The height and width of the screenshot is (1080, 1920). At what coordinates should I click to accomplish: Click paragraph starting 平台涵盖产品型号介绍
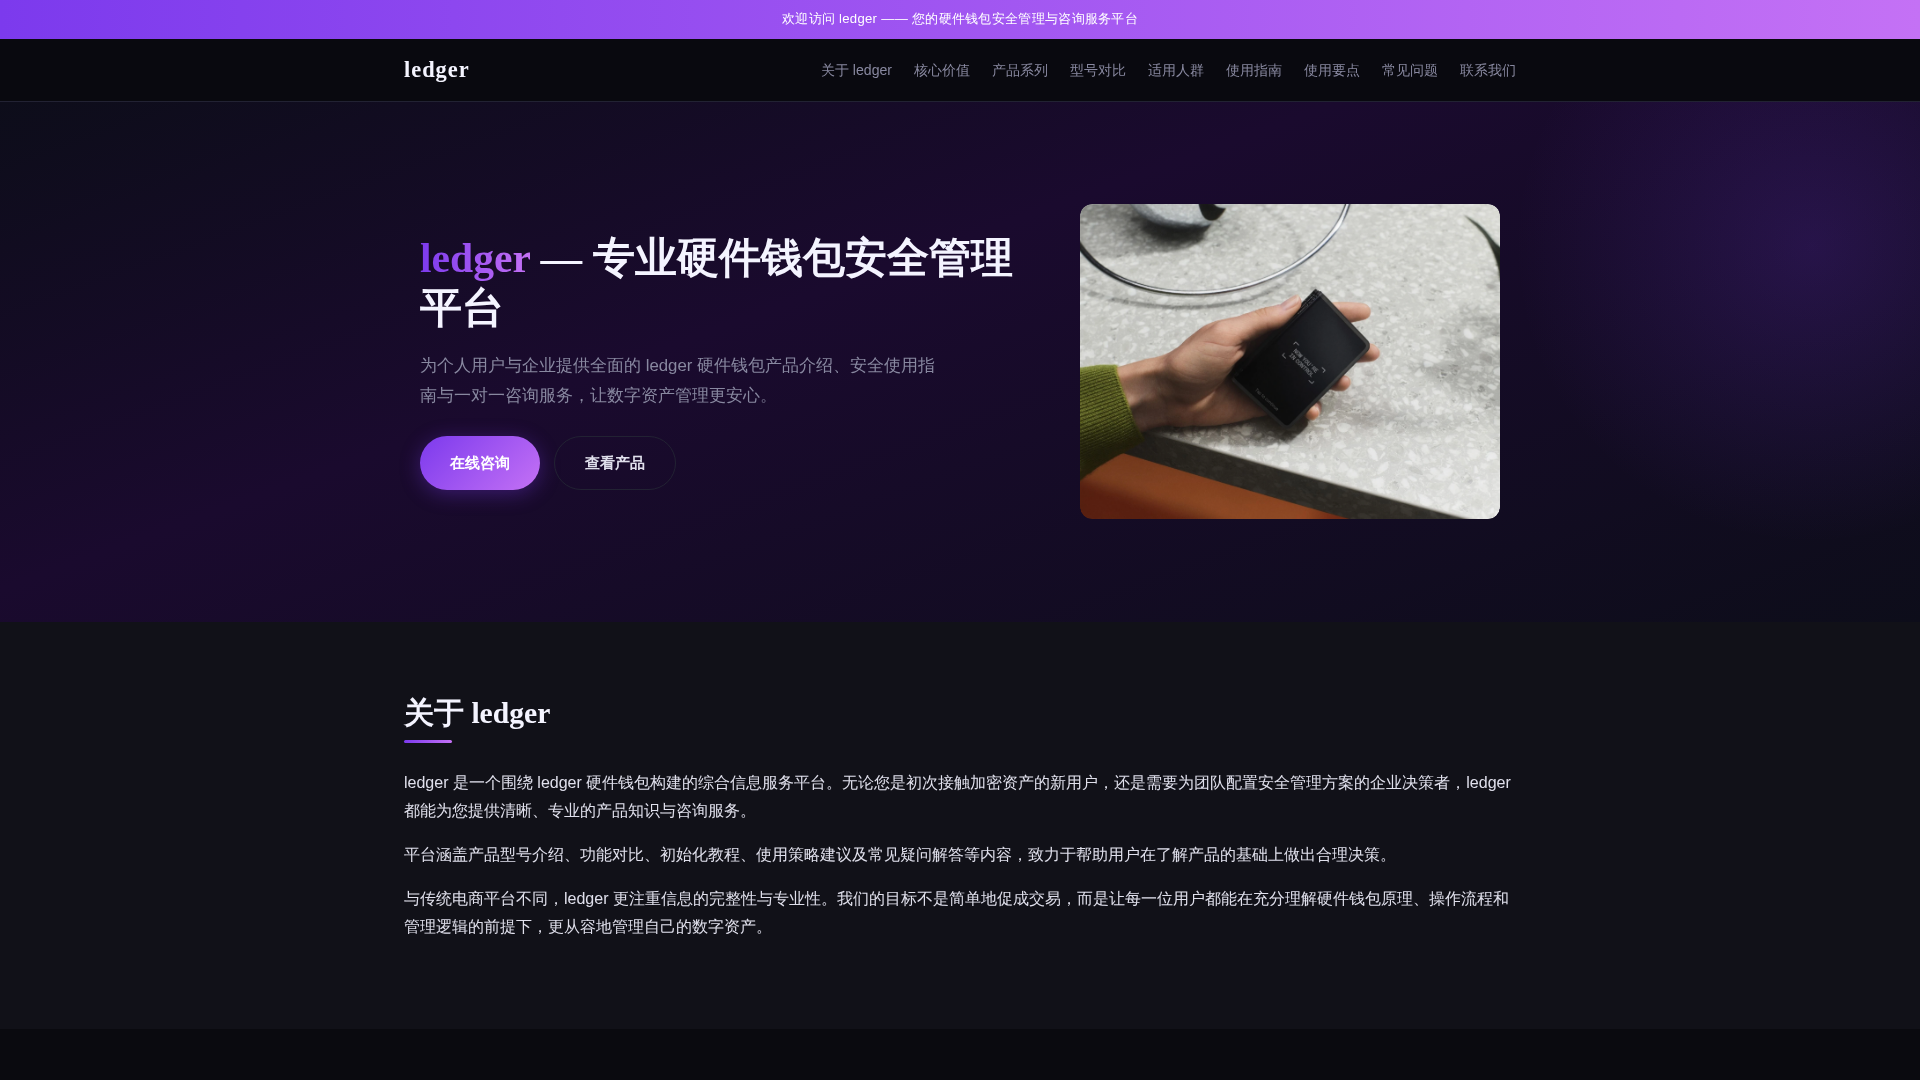(899, 855)
